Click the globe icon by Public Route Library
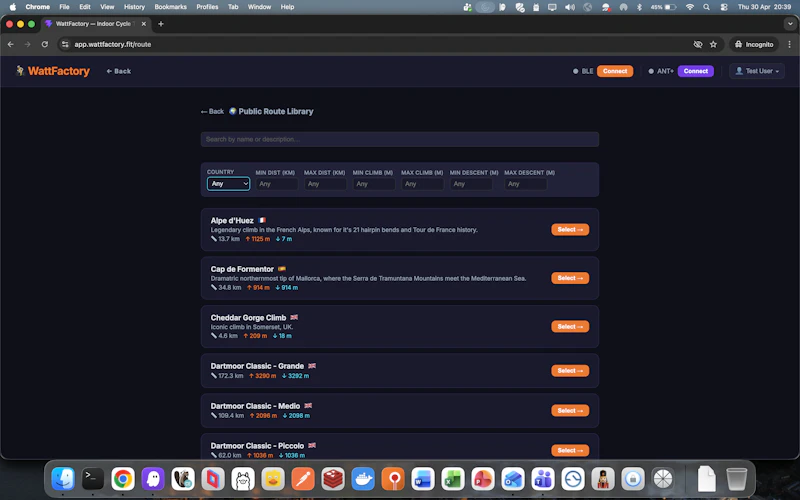Image resolution: width=800 pixels, height=500 pixels. tap(233, 111)
